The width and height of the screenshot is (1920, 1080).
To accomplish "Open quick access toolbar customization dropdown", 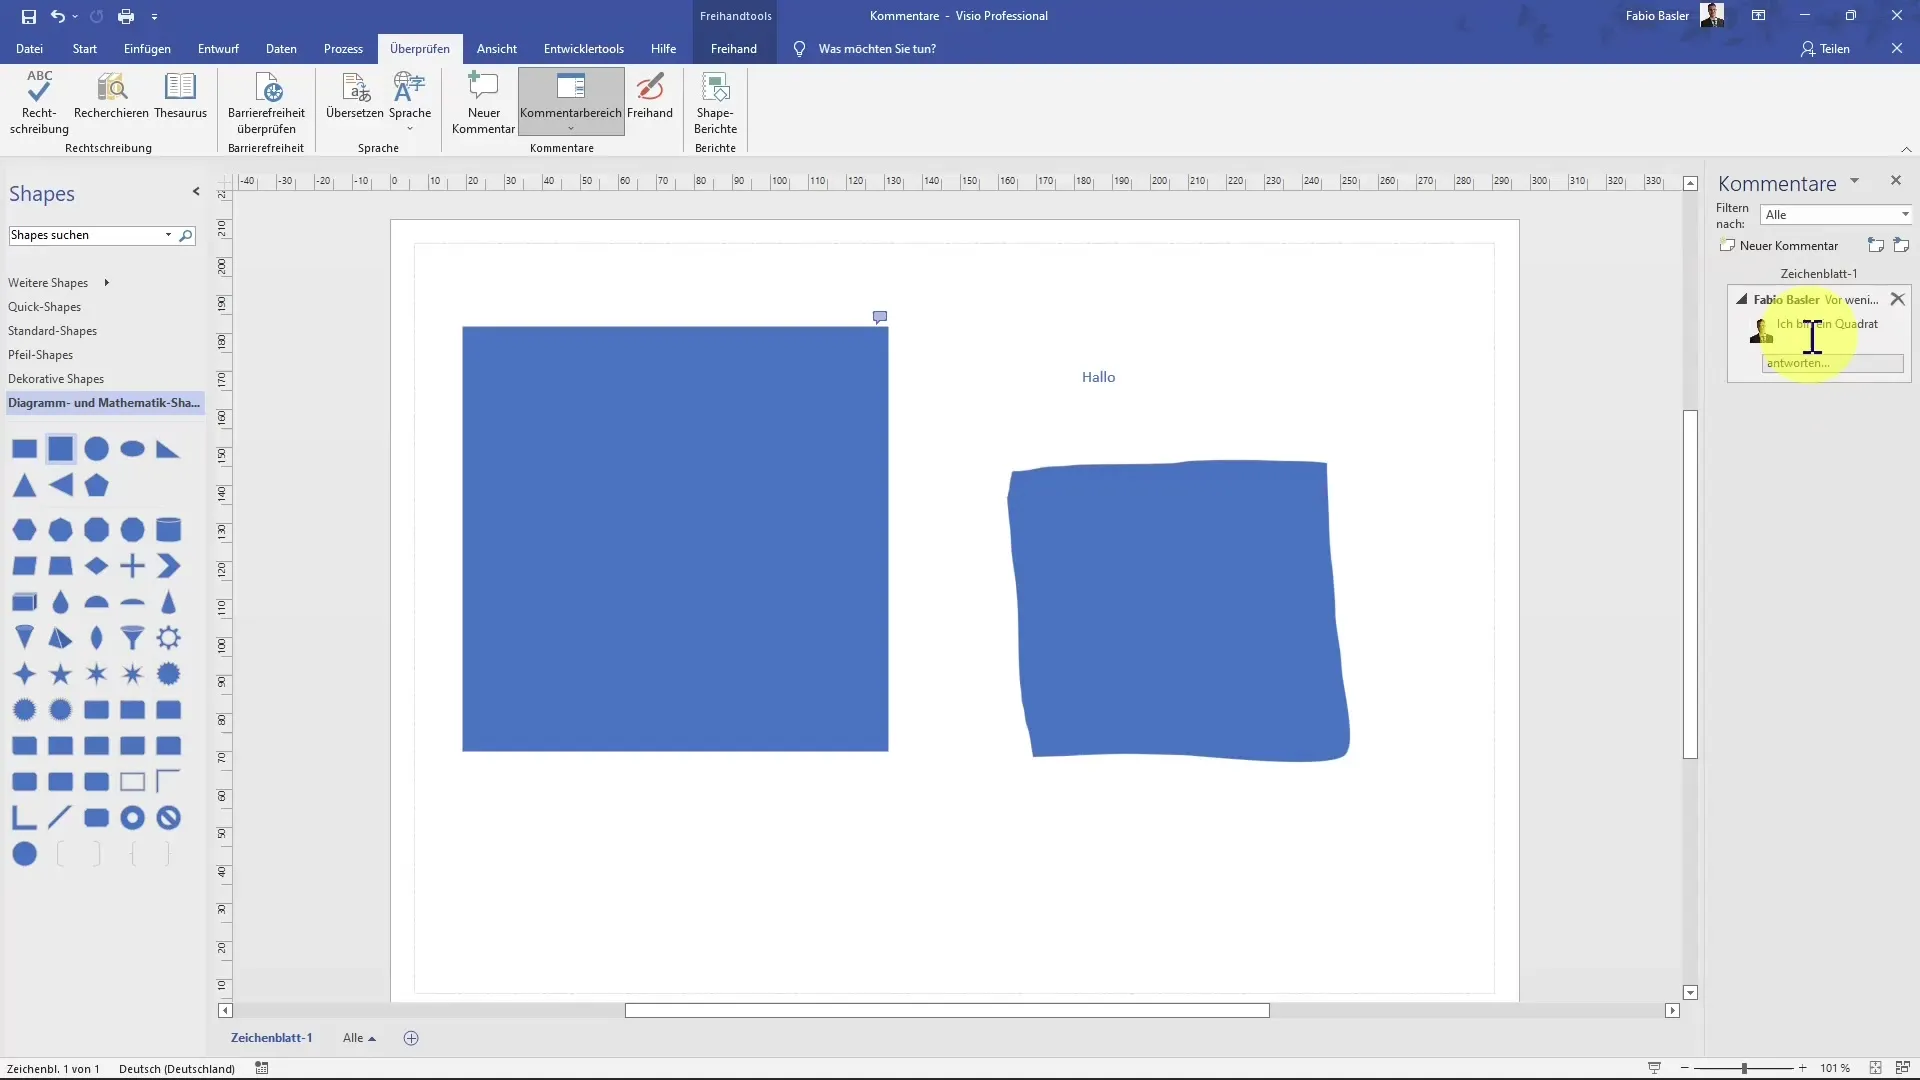I will coord(154,16).
